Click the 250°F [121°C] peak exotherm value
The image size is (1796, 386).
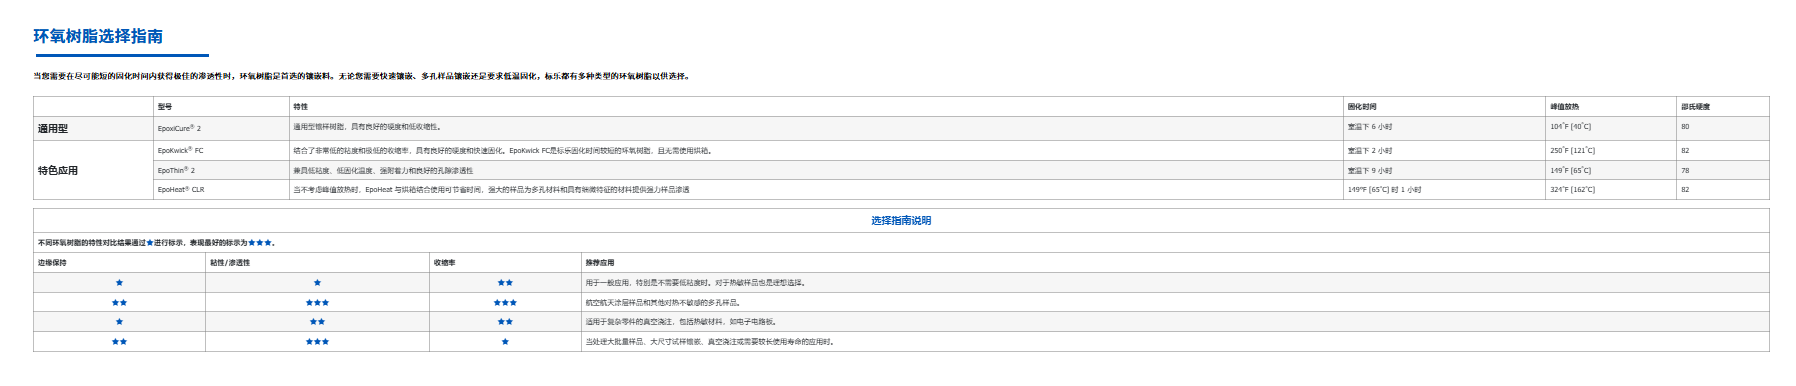[1572, 151]
